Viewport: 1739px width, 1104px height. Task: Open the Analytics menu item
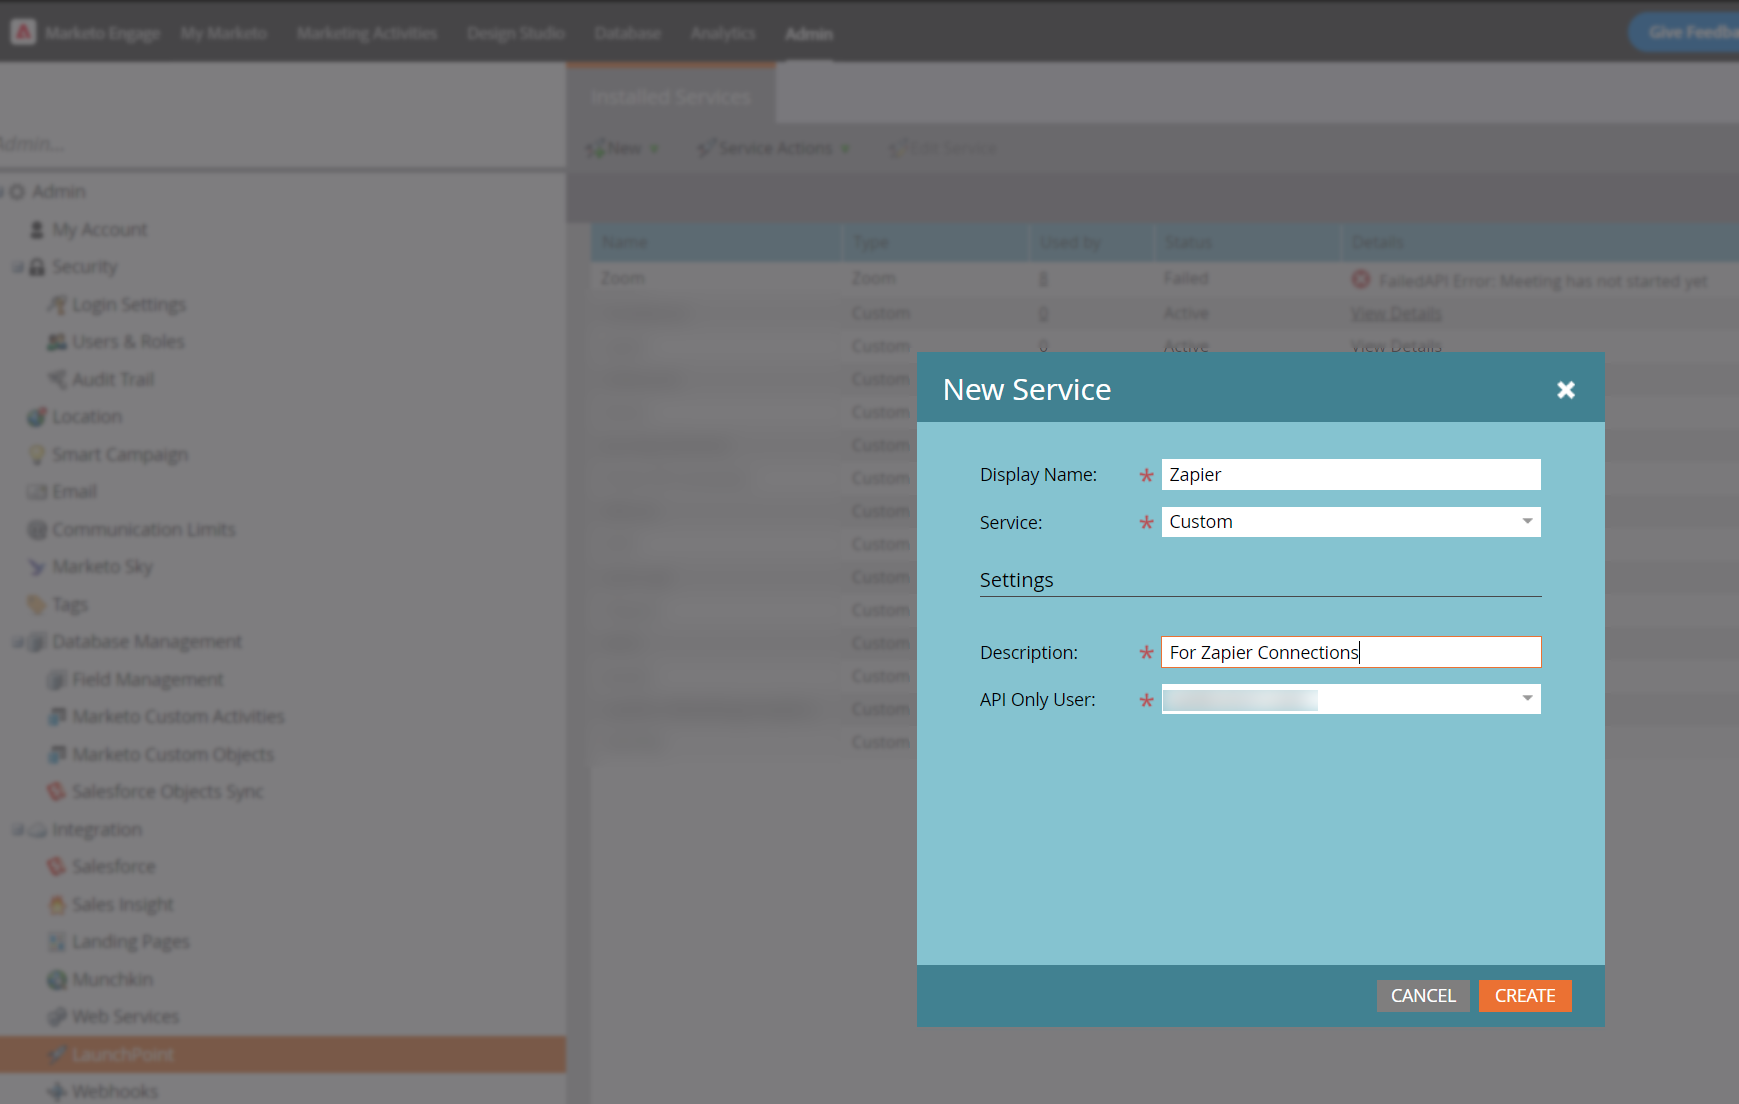(723, 33)
